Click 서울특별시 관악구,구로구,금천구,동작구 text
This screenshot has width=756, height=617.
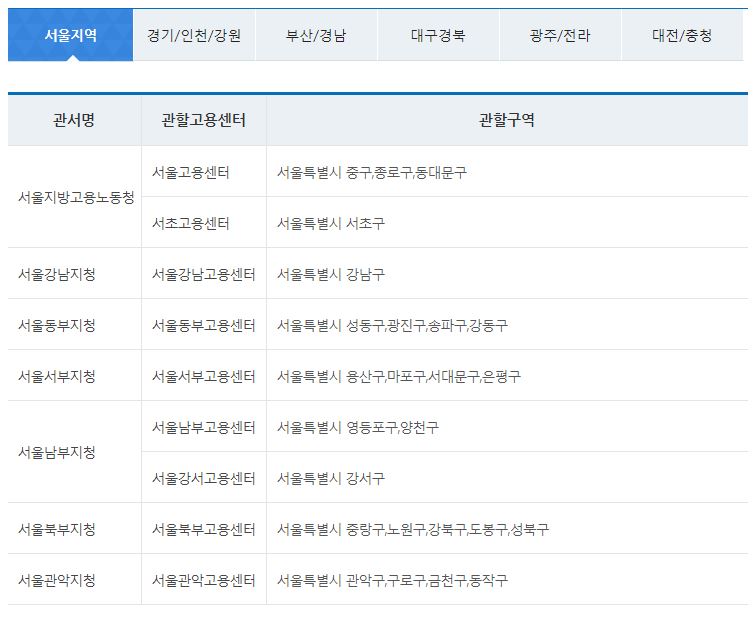tap(392, 580)
